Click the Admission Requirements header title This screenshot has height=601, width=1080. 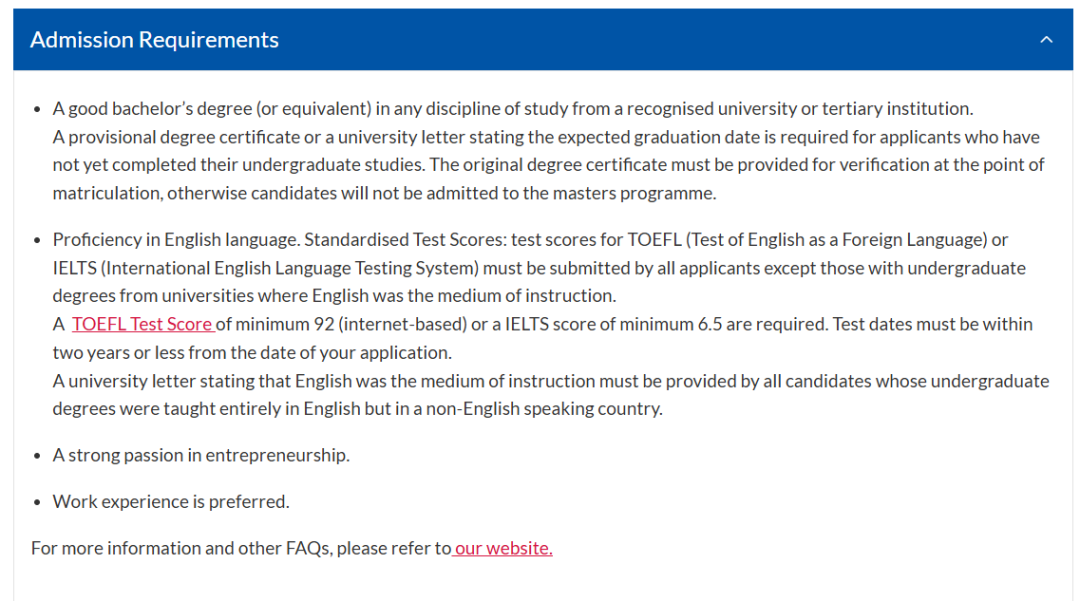click(154, 40)
